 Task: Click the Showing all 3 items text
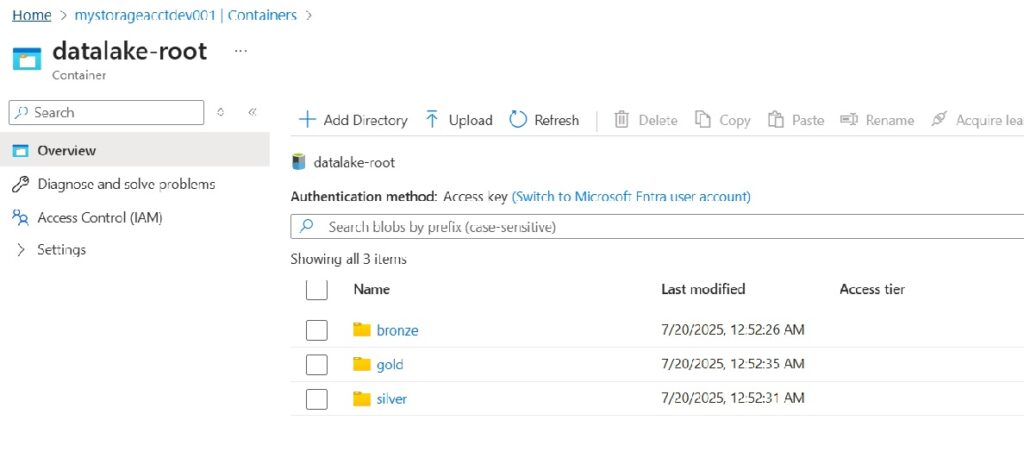tap(349, 259)
